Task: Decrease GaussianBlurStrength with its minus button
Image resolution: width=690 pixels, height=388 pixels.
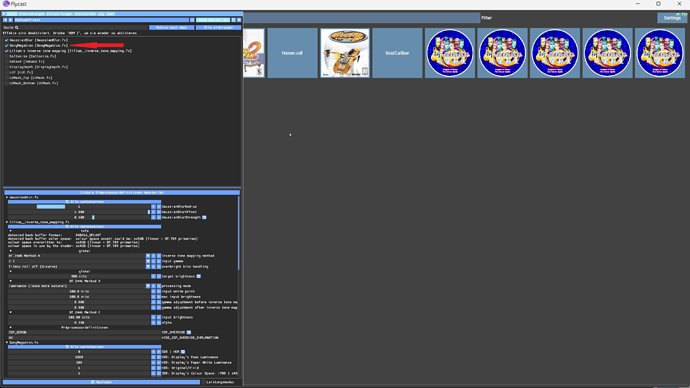Action: pyautogui.click(x=154, y=217)
